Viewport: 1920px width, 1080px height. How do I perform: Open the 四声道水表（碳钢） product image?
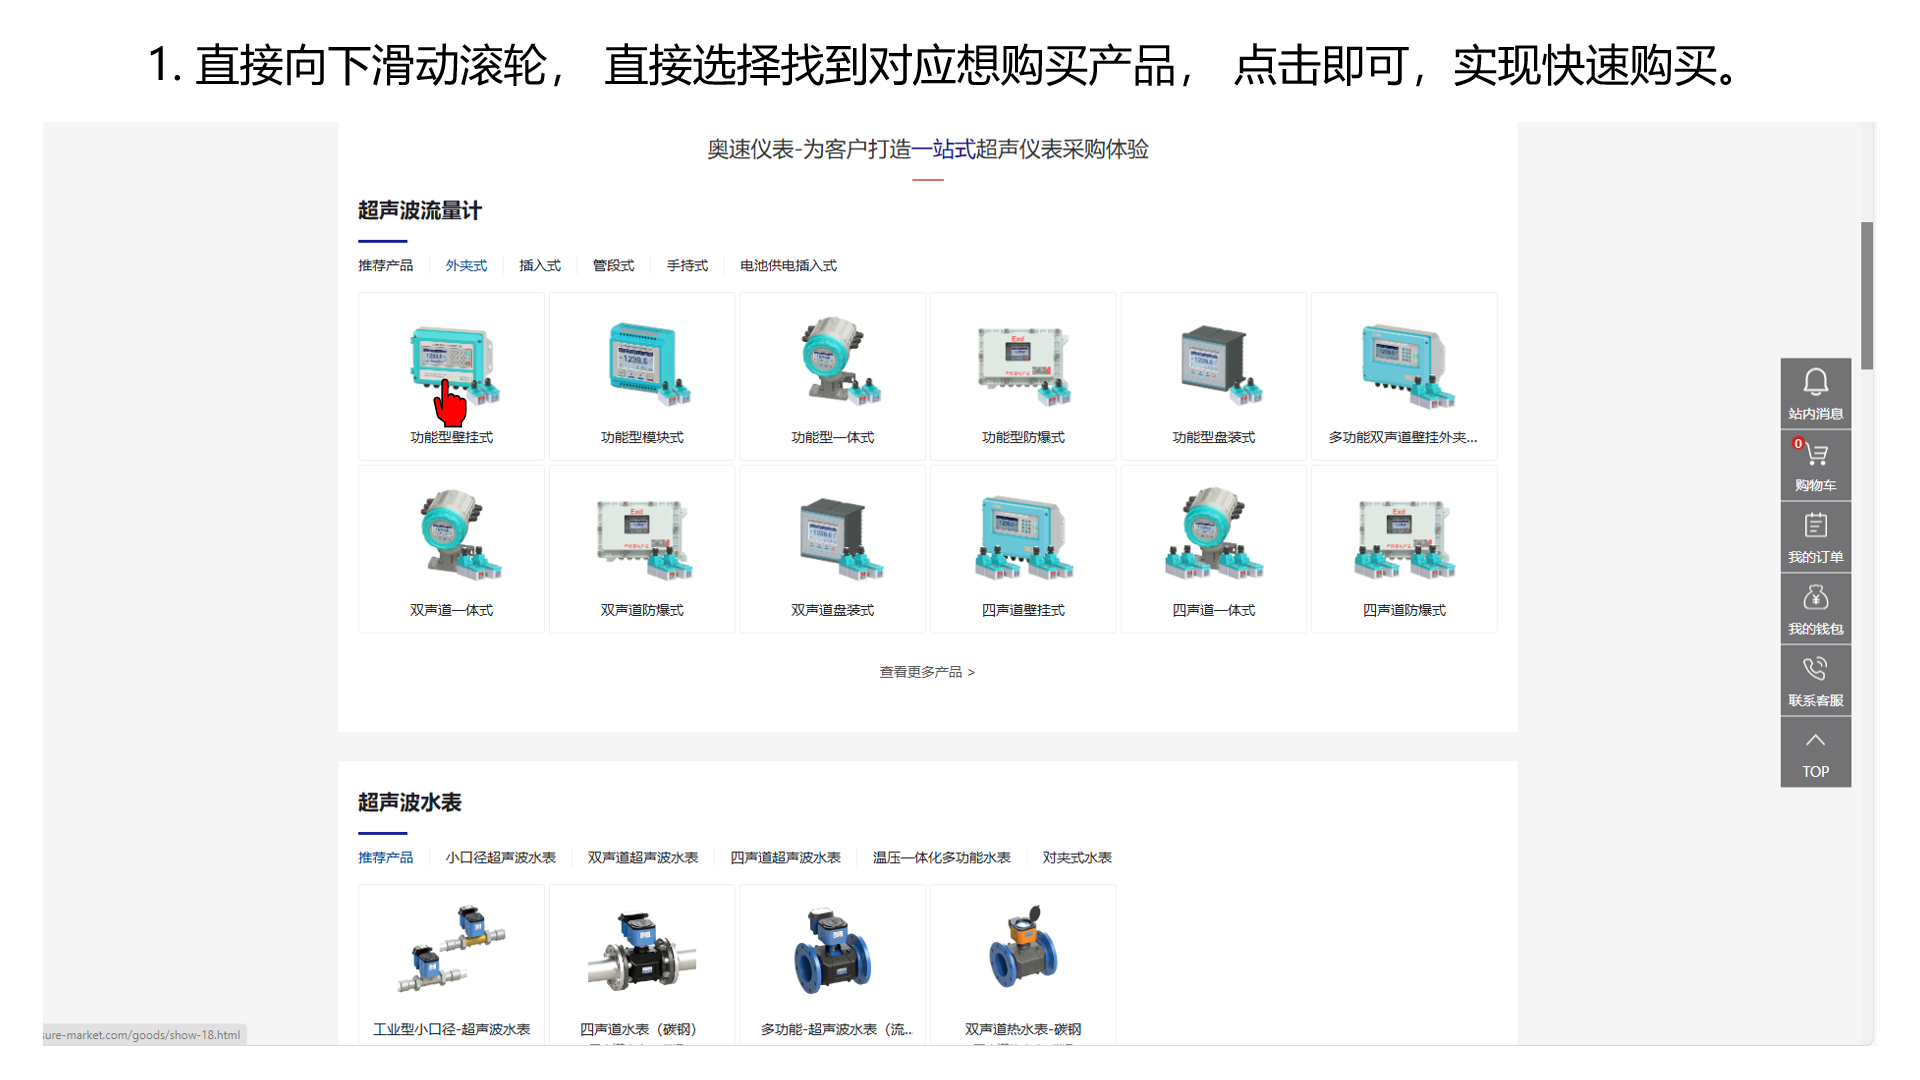[642, 950]
